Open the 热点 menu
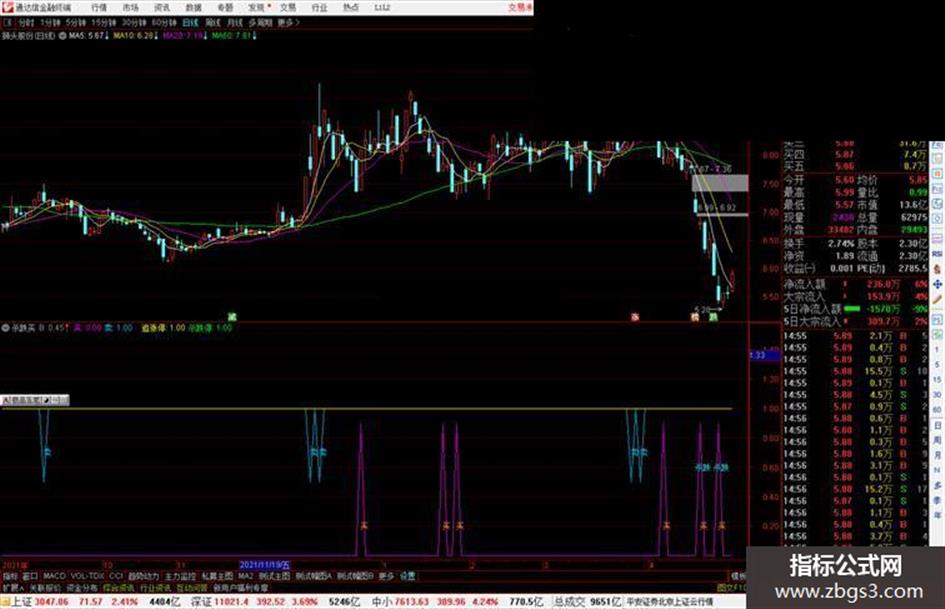The height and width of the screenshot is (609, 945). click(350, 7)
